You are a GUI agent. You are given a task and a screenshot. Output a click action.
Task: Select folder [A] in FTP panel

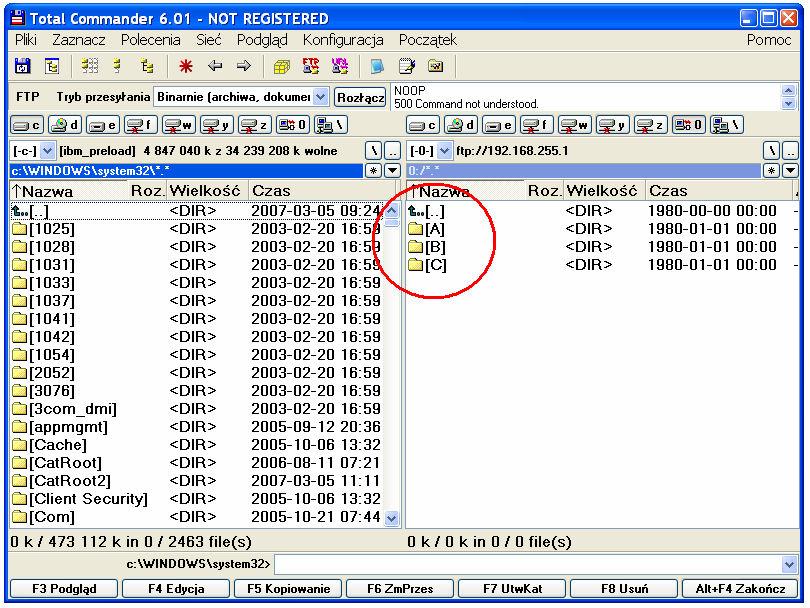tap(427, 229)
